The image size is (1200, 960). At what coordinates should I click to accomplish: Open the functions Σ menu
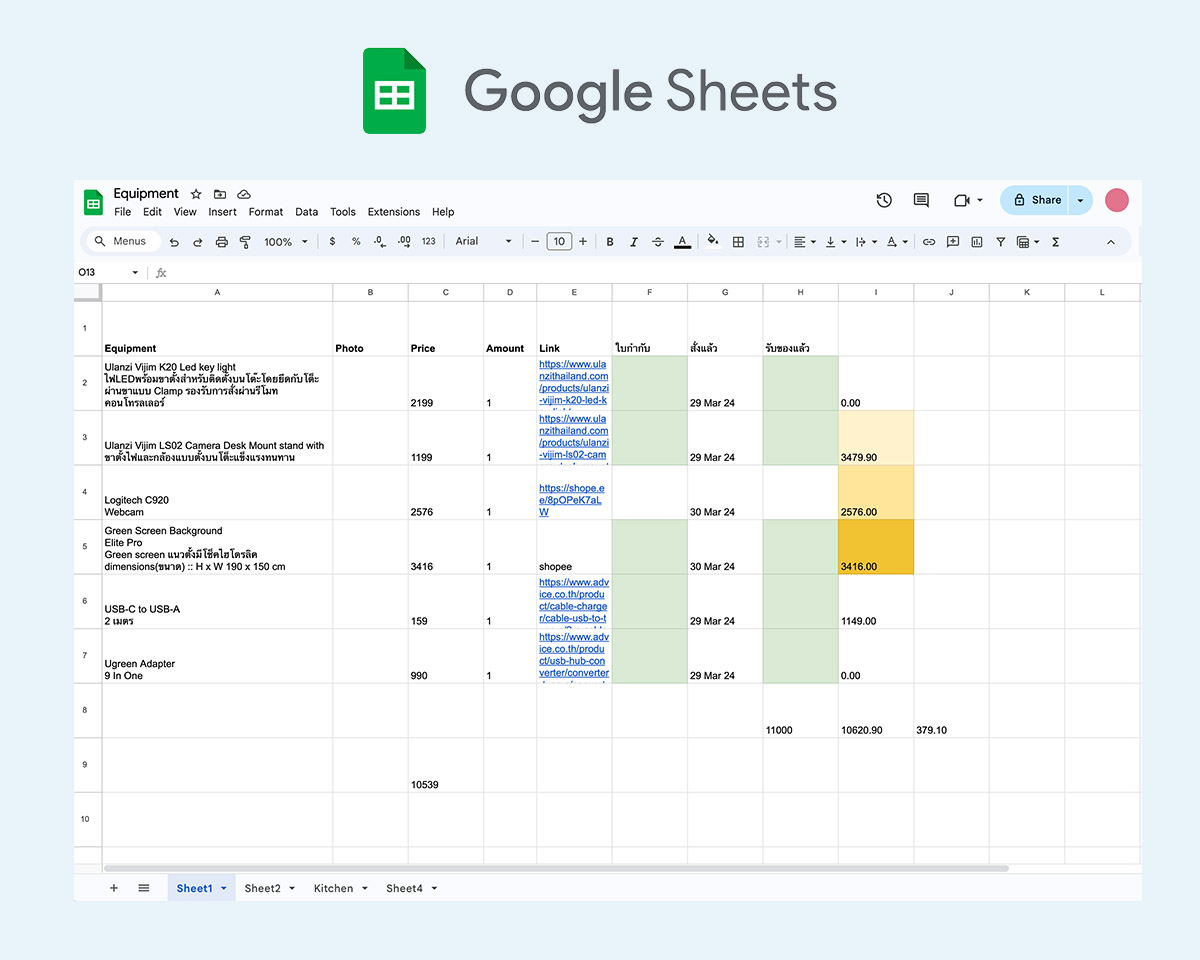[x=1055, y=241]
